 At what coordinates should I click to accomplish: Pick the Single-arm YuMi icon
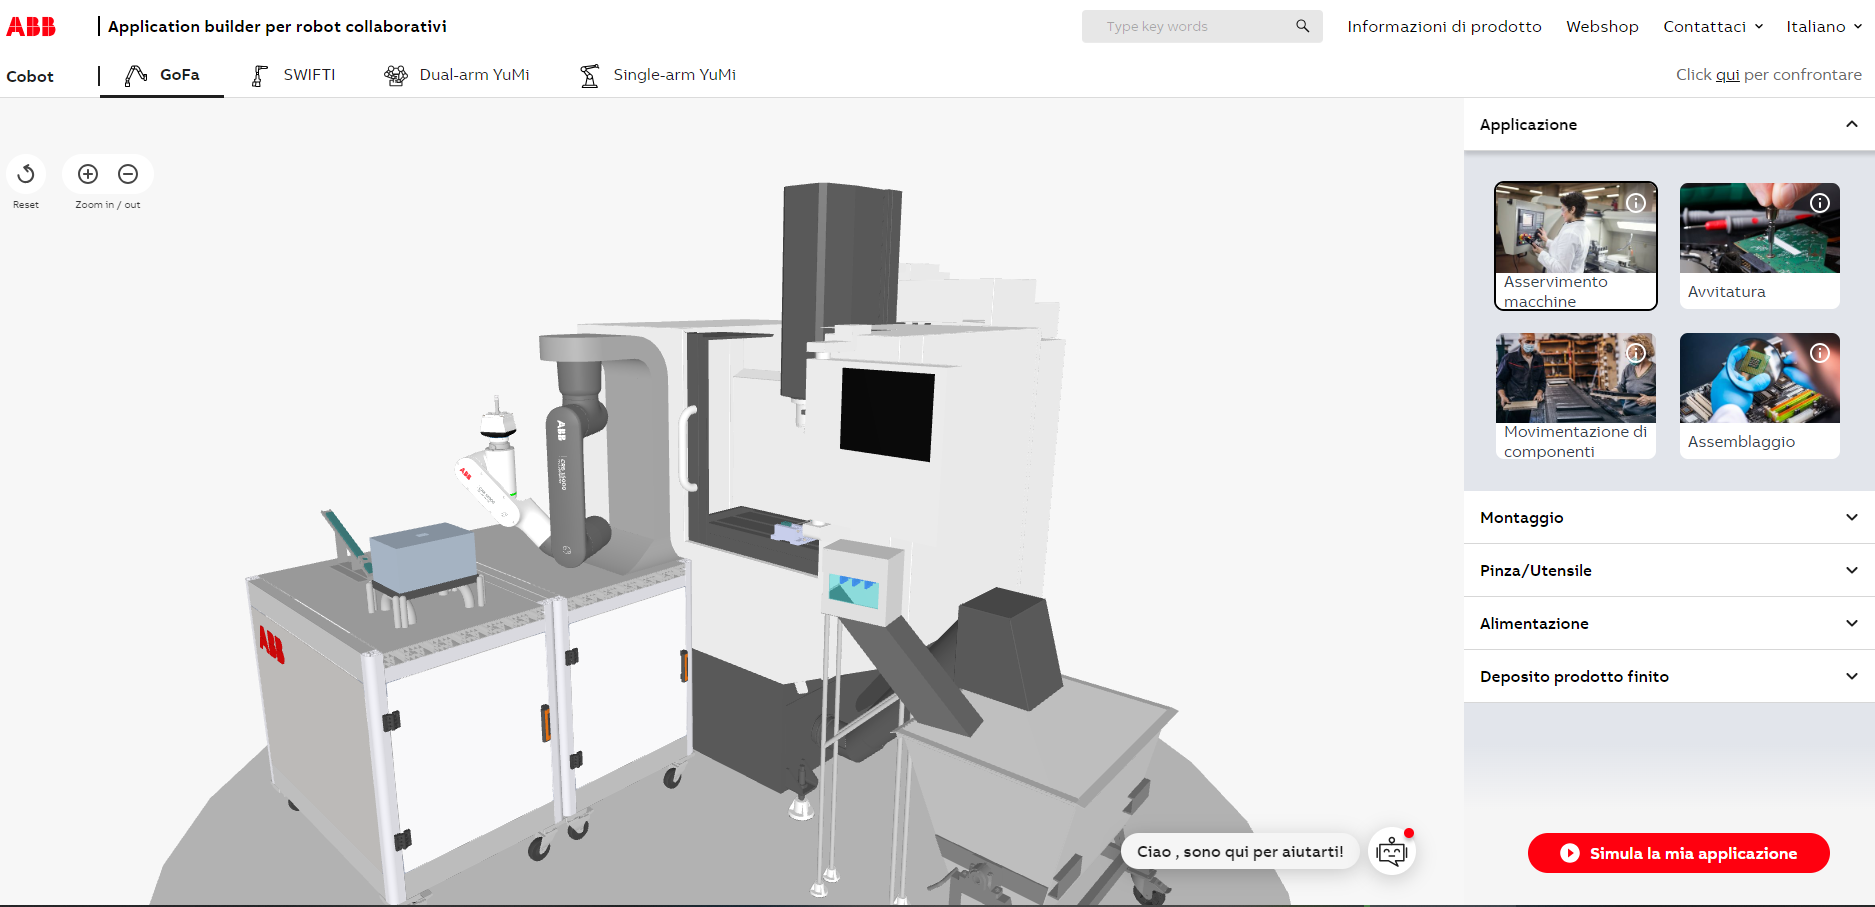pyautogui.click(x=587, y=74)
